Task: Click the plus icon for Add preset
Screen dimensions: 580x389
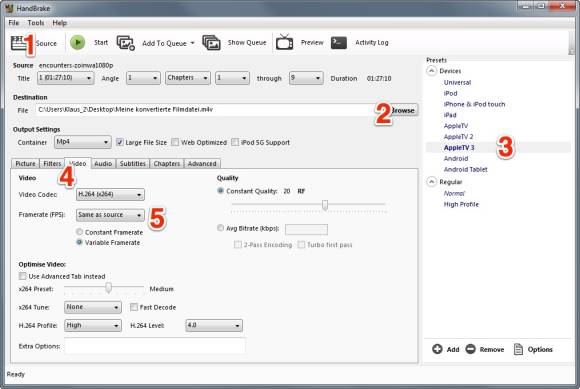Action: 437,349
